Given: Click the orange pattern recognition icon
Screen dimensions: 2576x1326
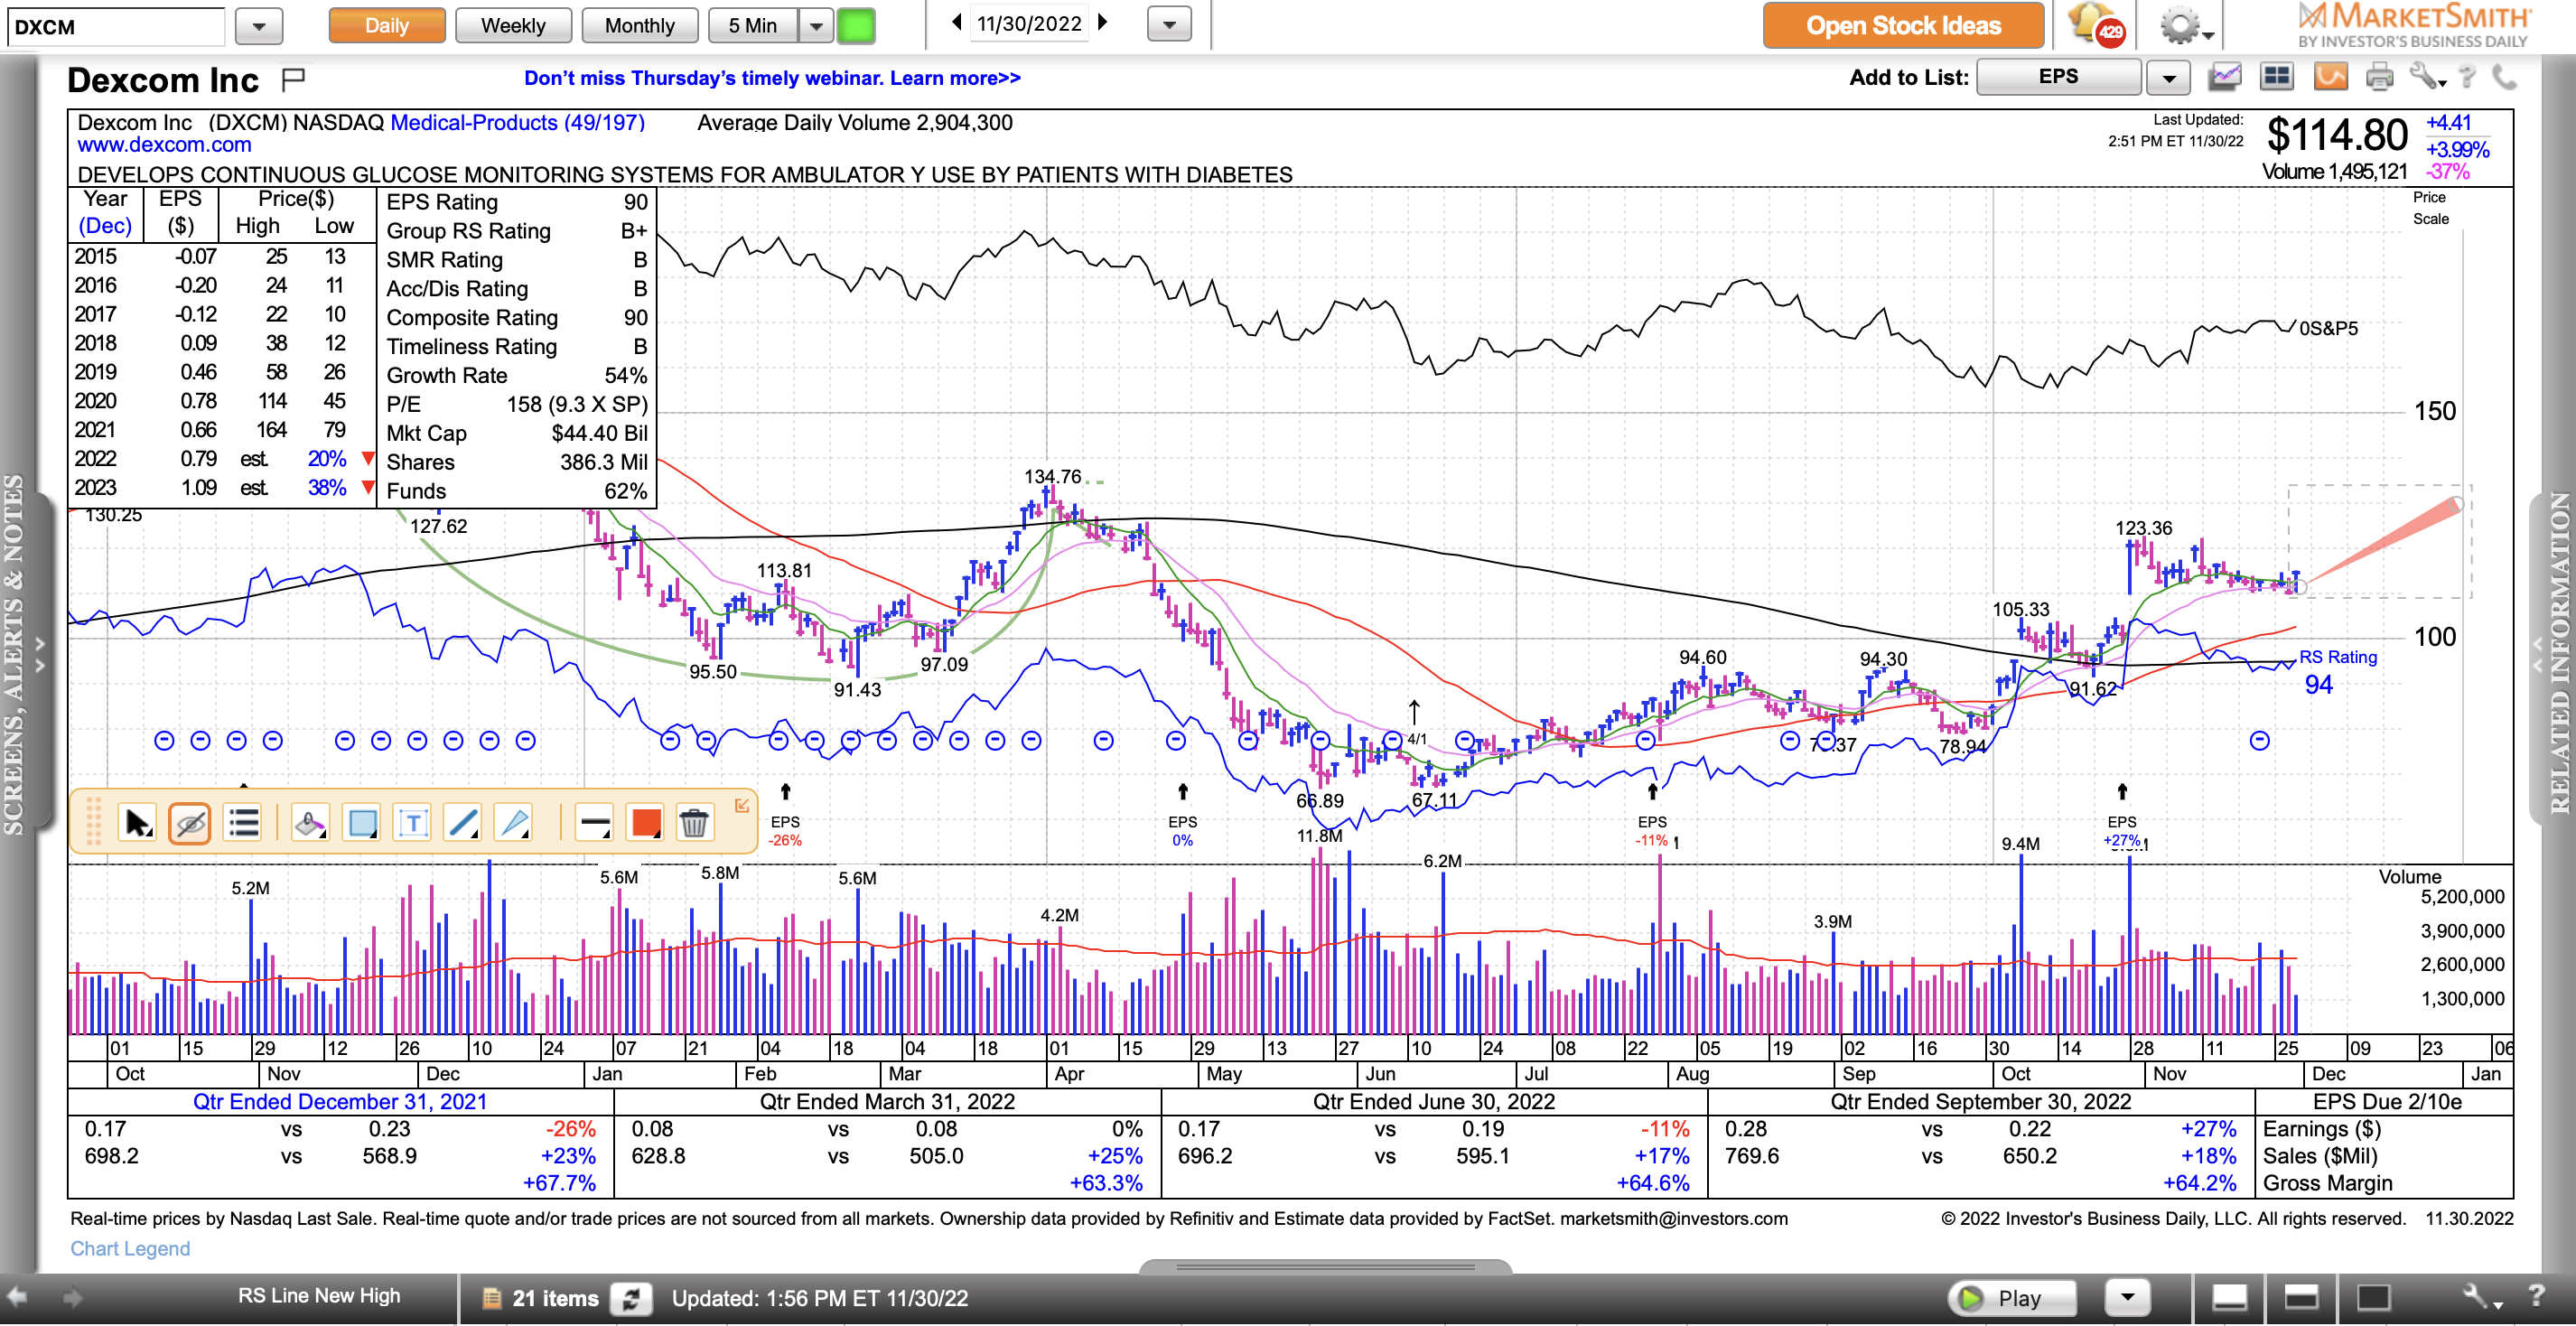Looking at the screenshot, I should click(x=2330, y=77).
